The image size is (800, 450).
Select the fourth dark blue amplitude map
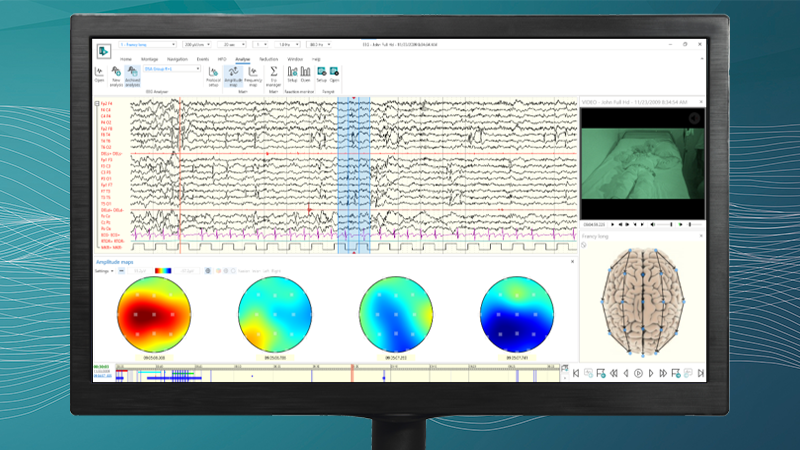tap(517, 314)
